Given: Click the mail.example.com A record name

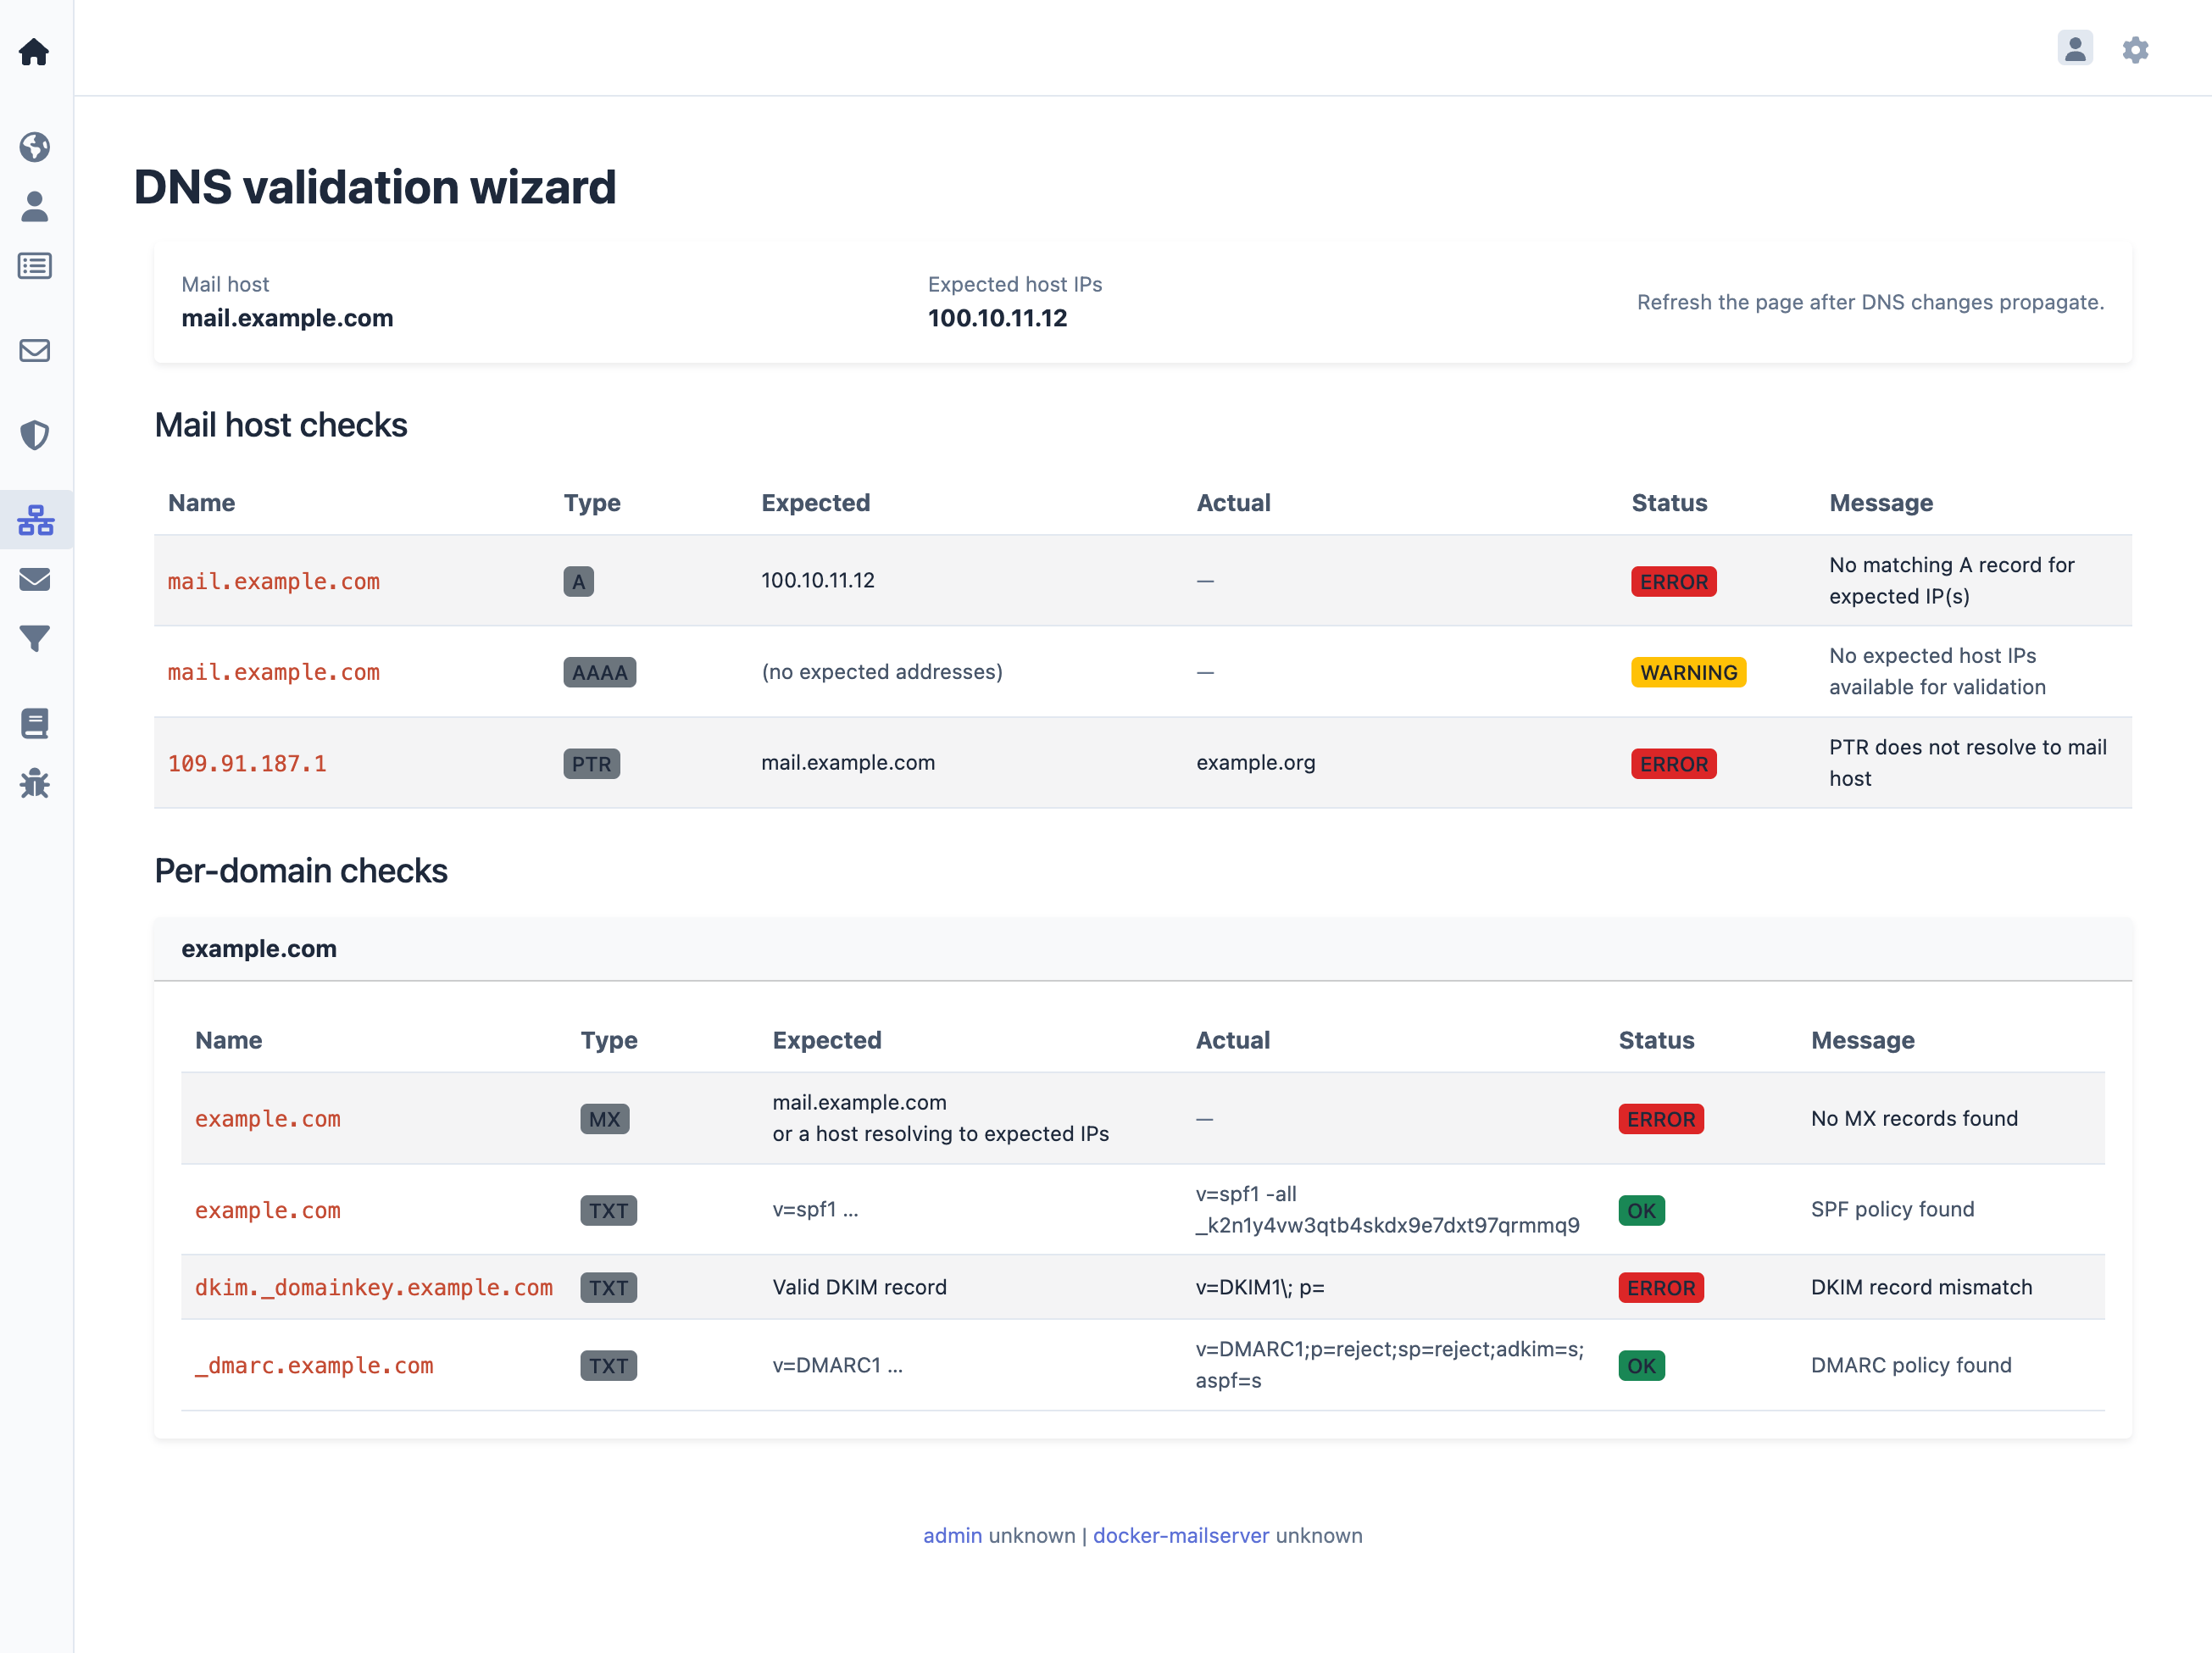Looking at the screenshot, I should pos(273,581).
